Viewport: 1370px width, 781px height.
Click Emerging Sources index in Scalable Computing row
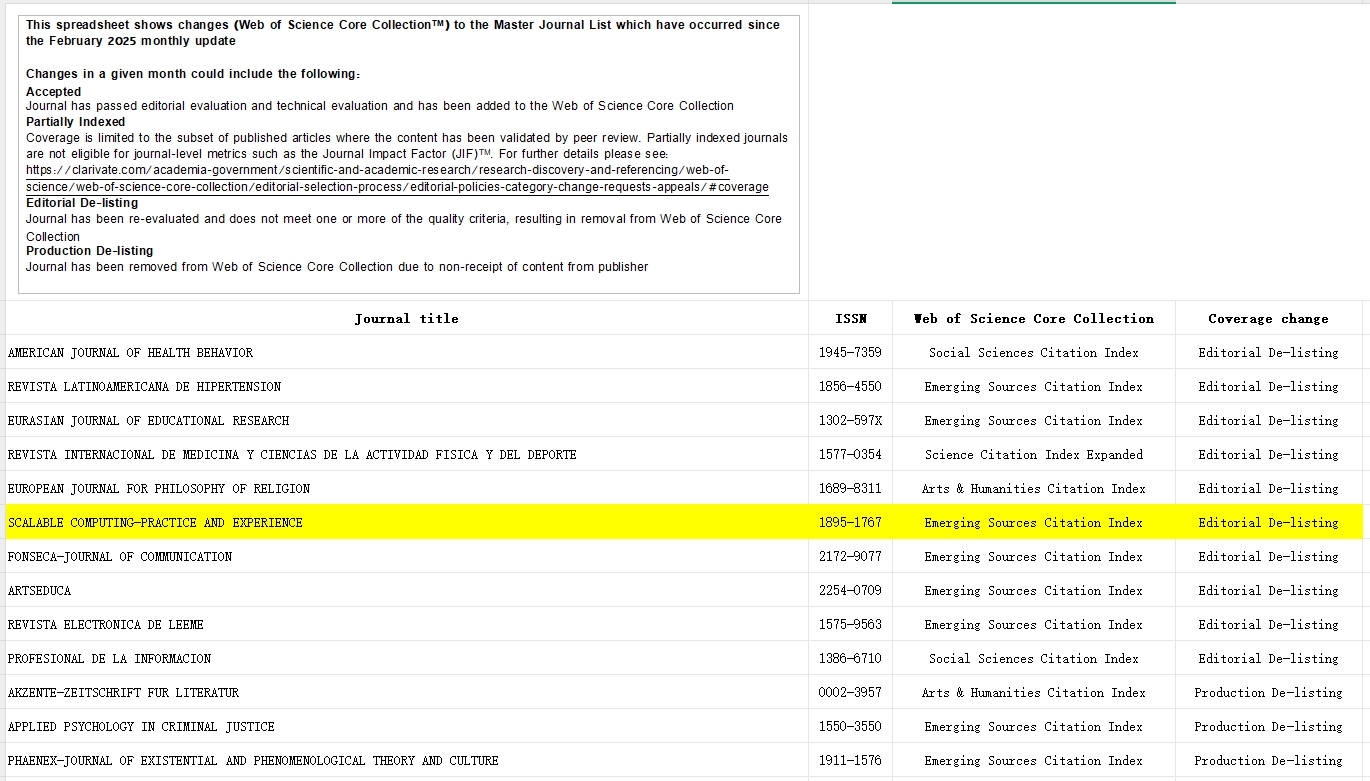tap(1034, 522)
